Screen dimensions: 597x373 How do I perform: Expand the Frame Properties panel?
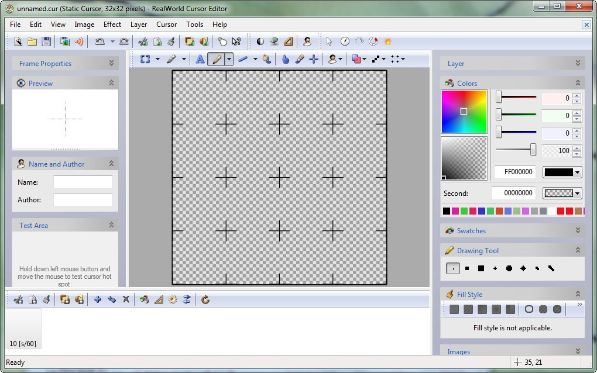pyautogui.click(x=111, y=63)
